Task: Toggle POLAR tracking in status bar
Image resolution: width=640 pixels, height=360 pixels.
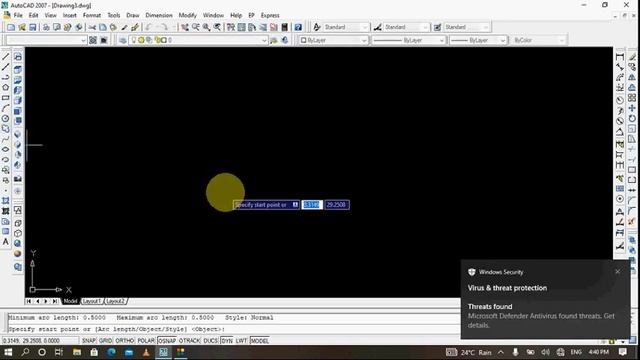Action: 146,340
